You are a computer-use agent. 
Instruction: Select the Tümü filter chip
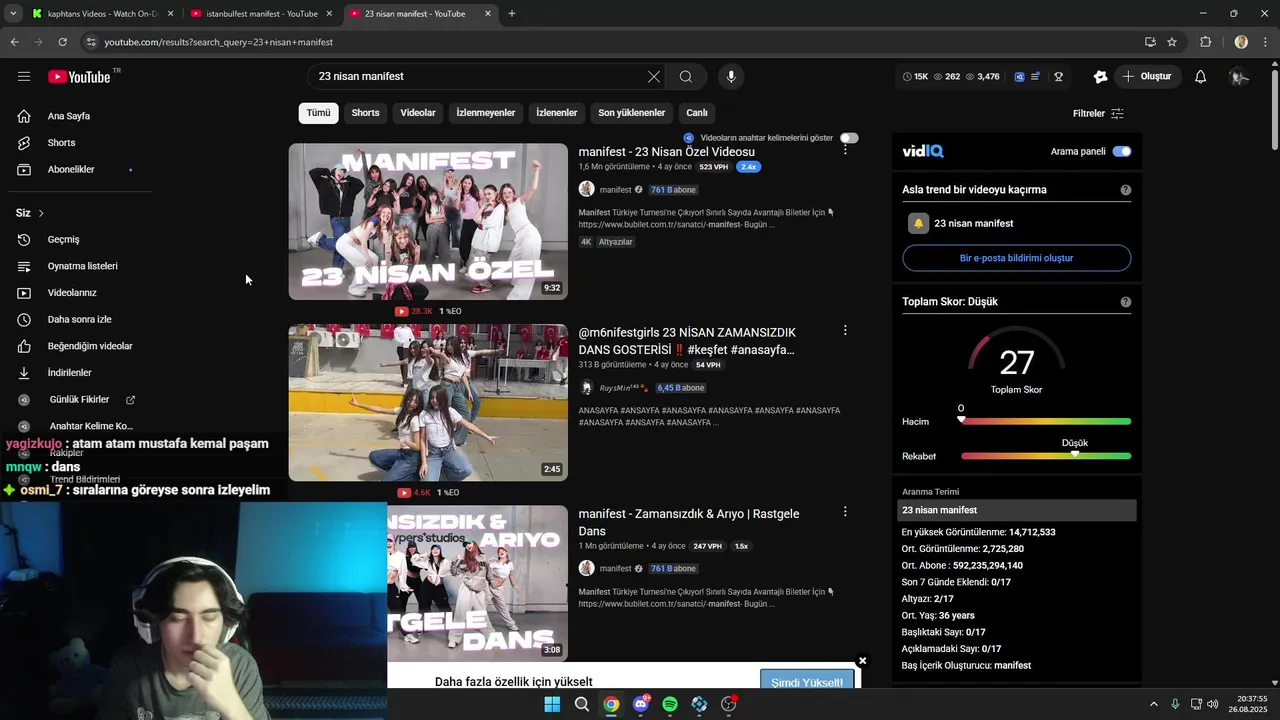point(318,113)
